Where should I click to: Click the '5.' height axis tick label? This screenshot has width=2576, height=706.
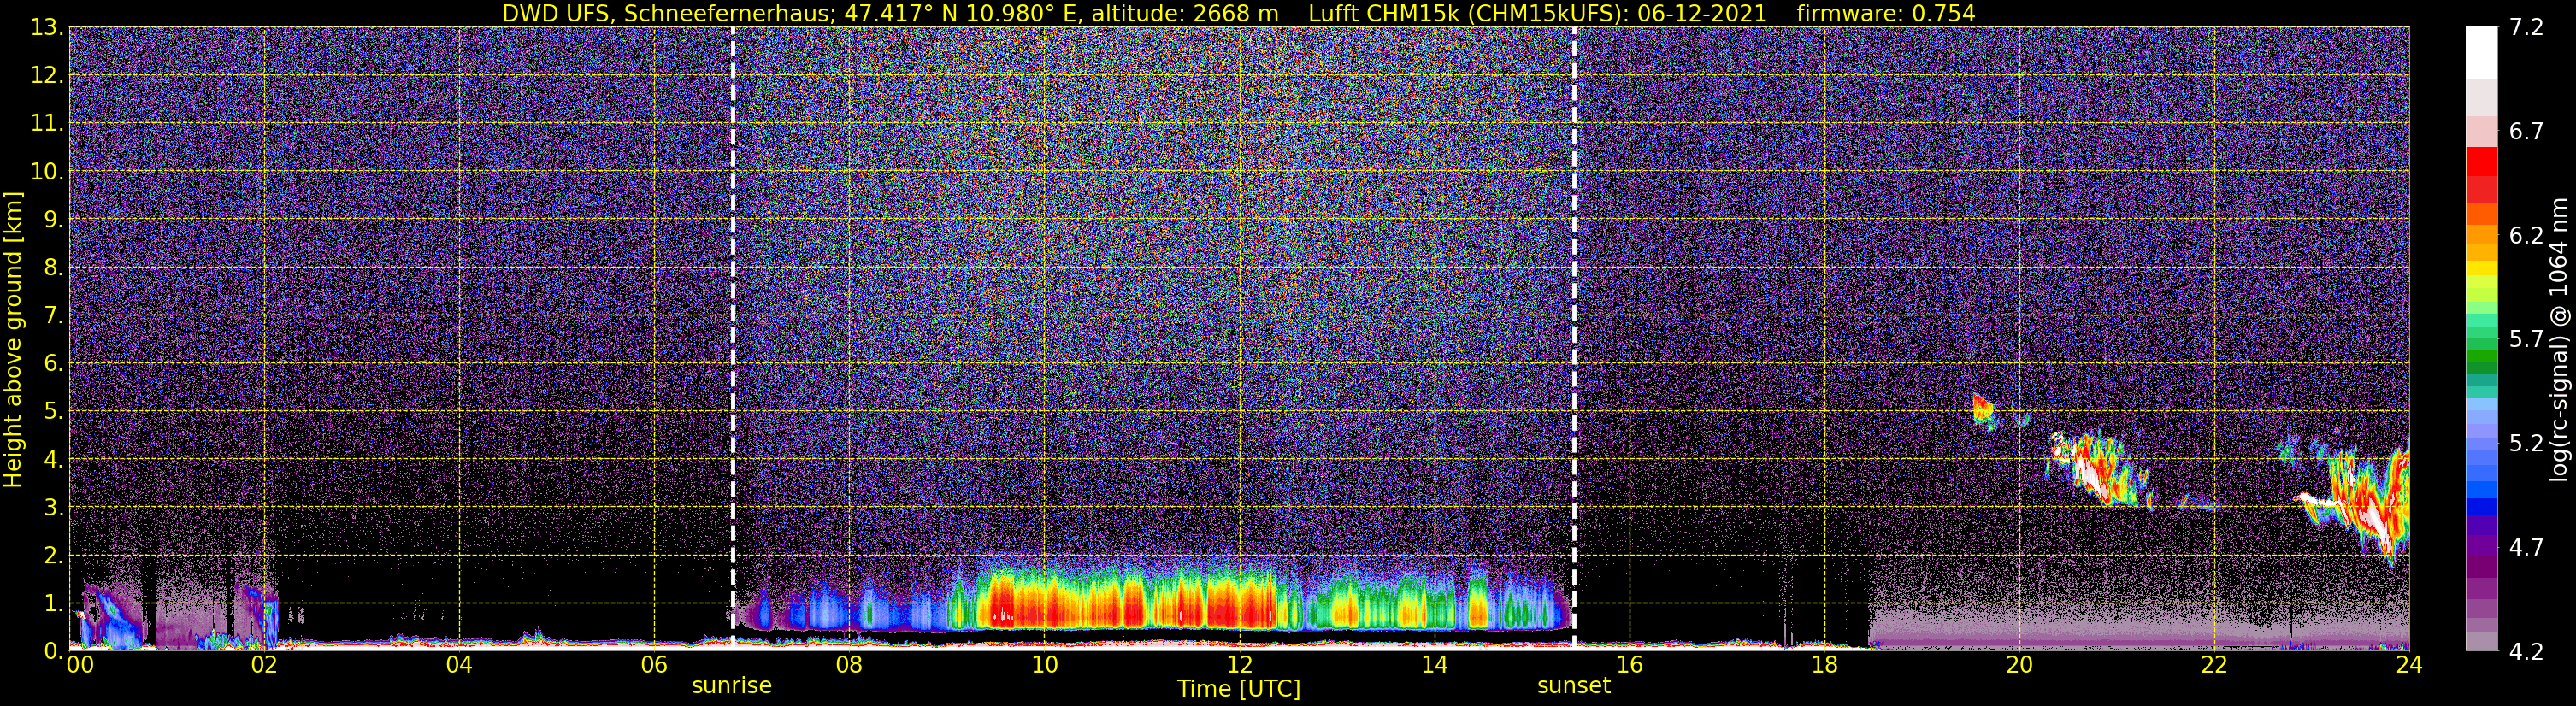53,411
